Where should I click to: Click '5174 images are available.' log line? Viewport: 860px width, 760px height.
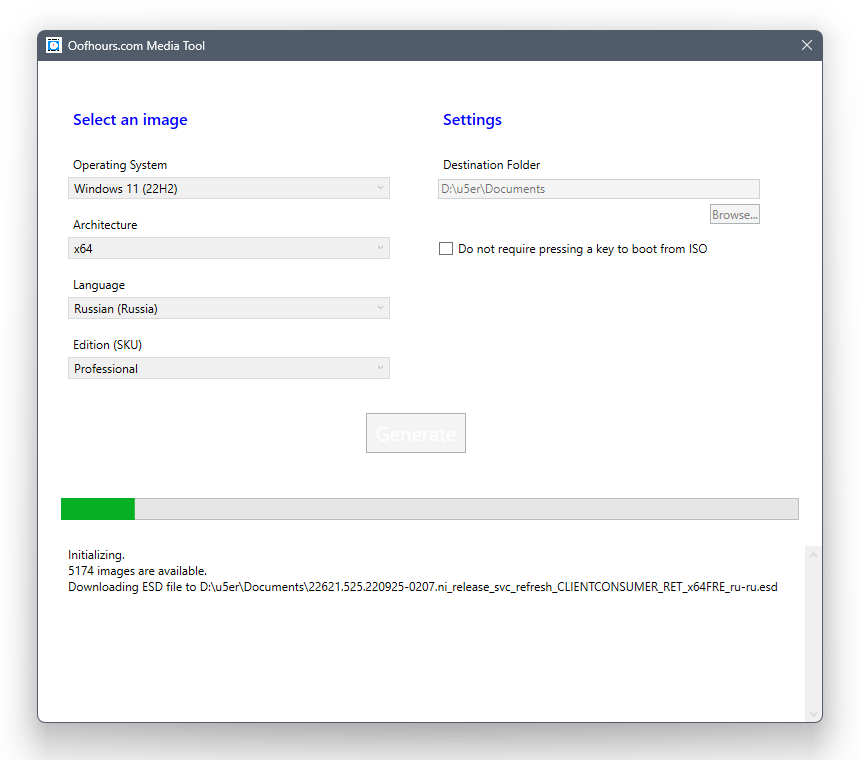(x=137, y=571)
